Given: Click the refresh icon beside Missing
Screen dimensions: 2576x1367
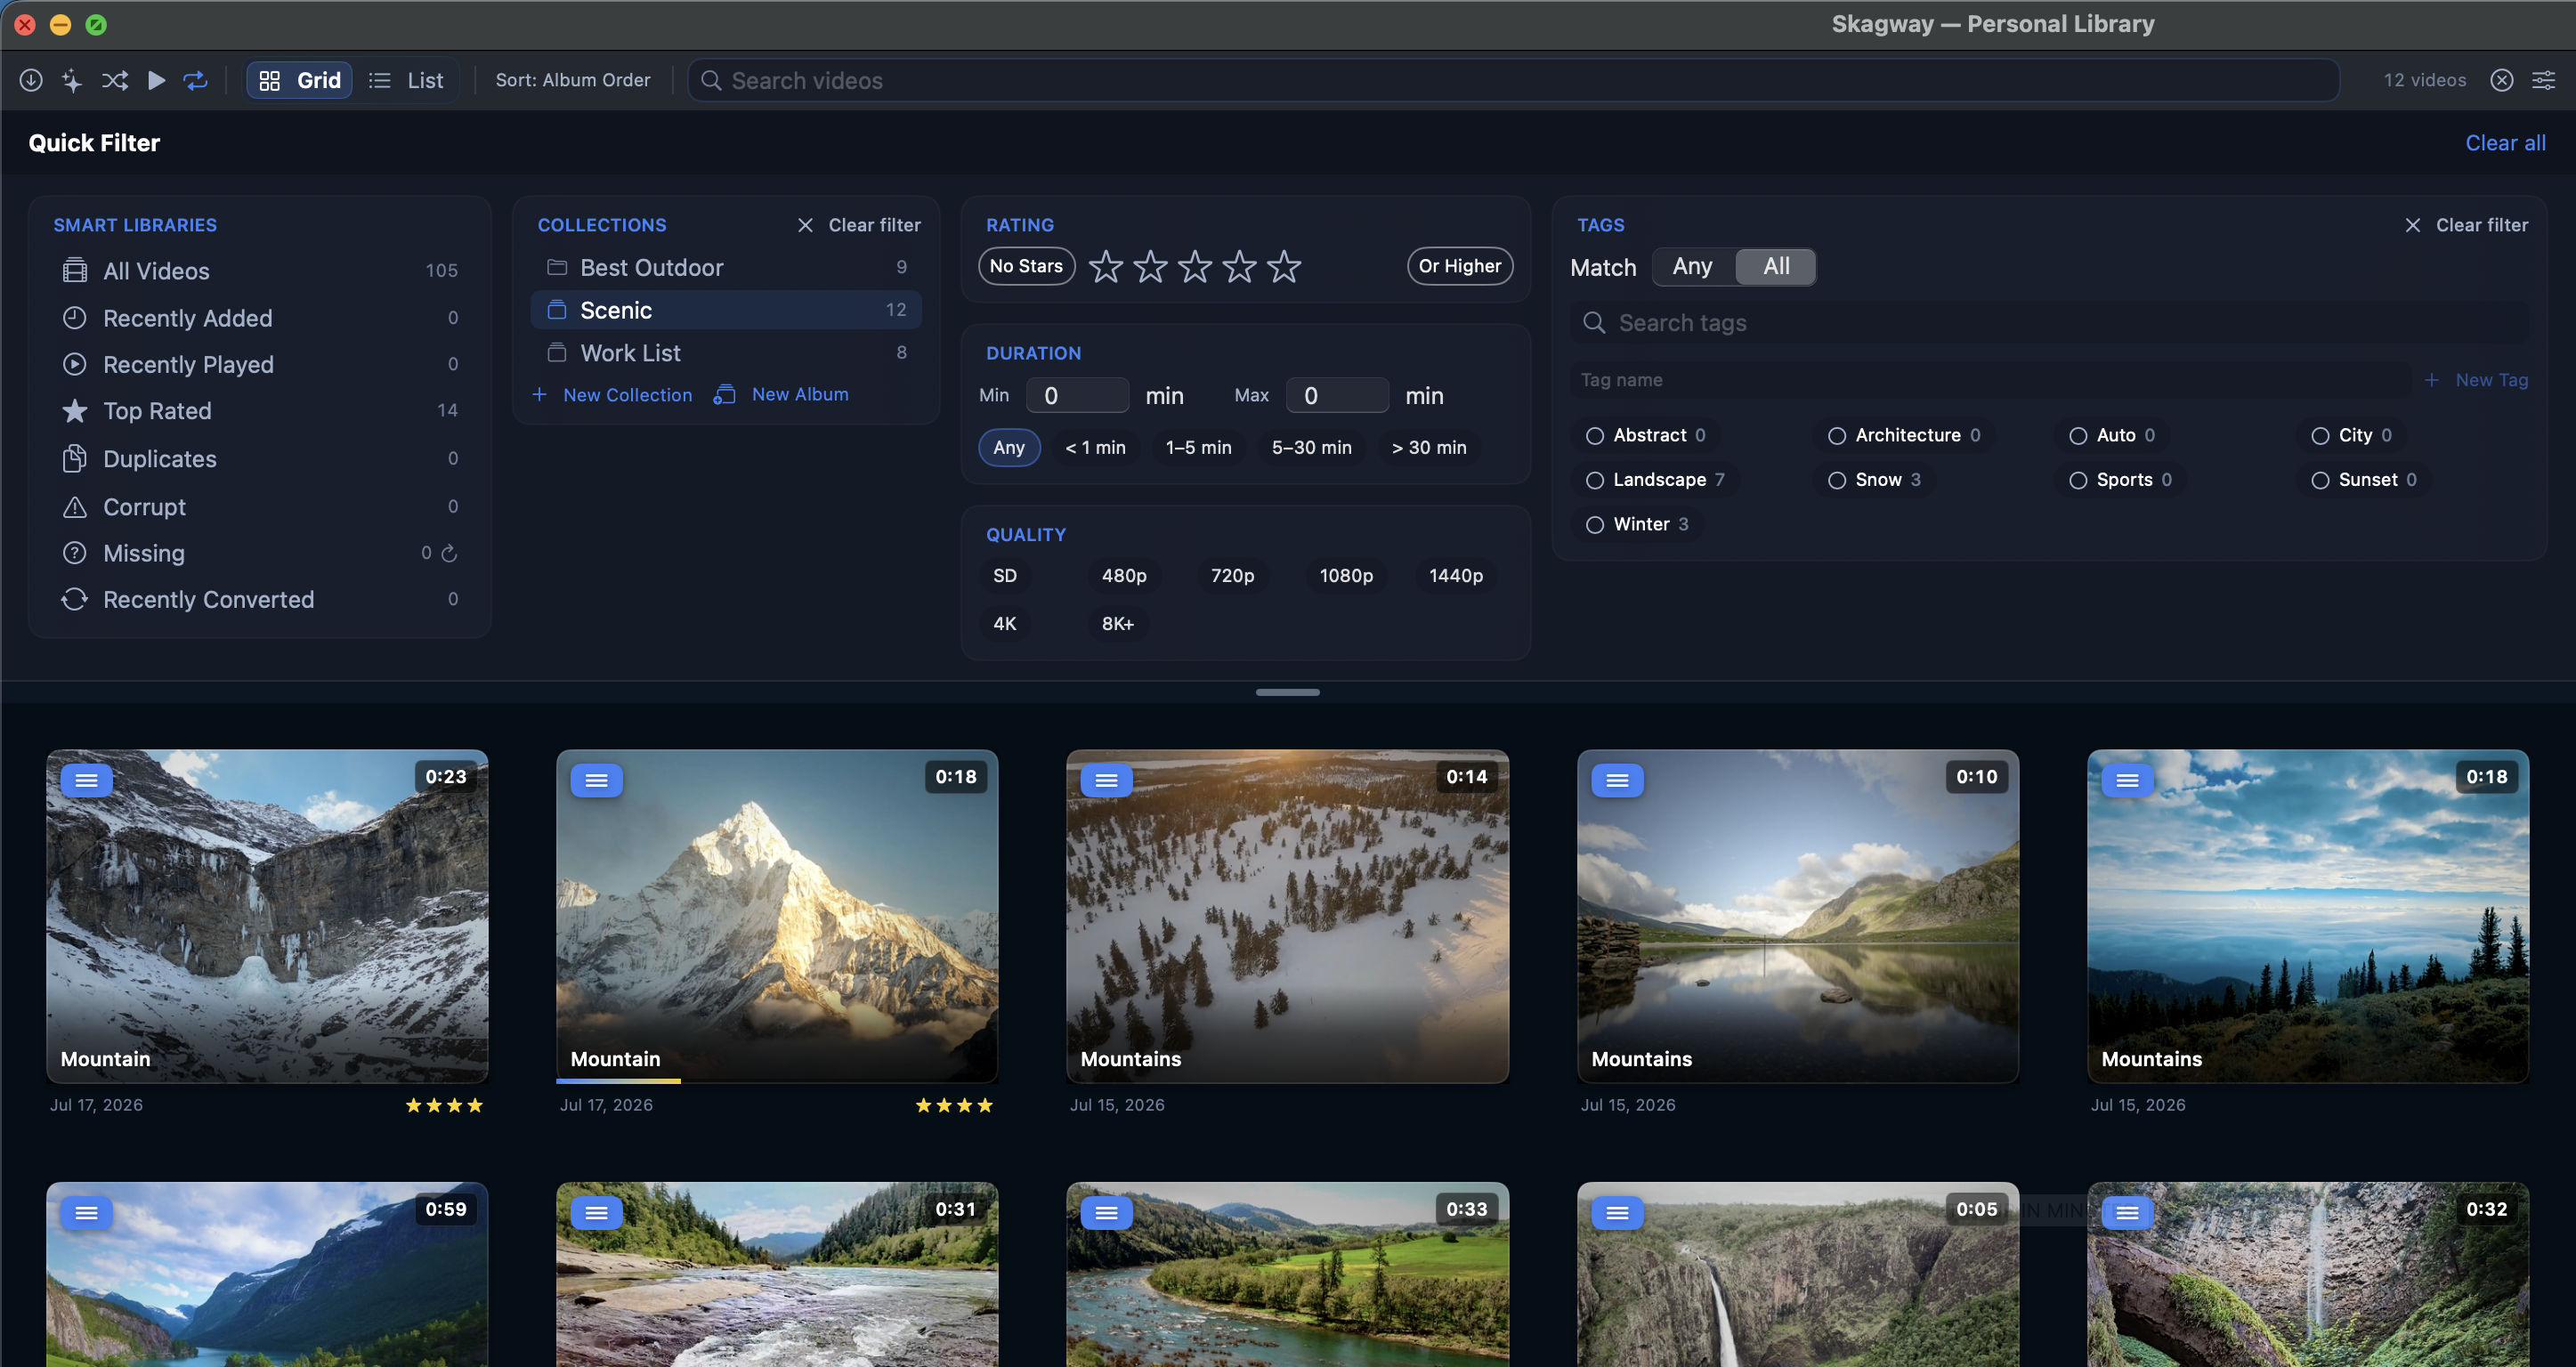Looking at the screenshot, I should (449, 553).
